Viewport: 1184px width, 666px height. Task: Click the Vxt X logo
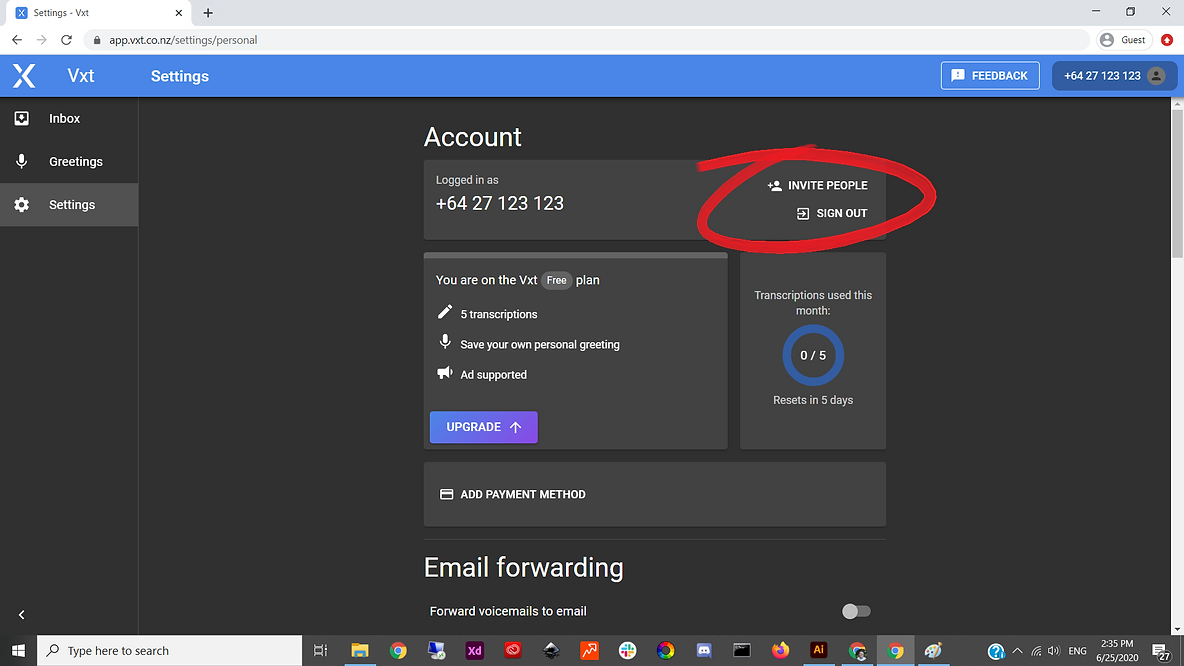coord(24,76)
